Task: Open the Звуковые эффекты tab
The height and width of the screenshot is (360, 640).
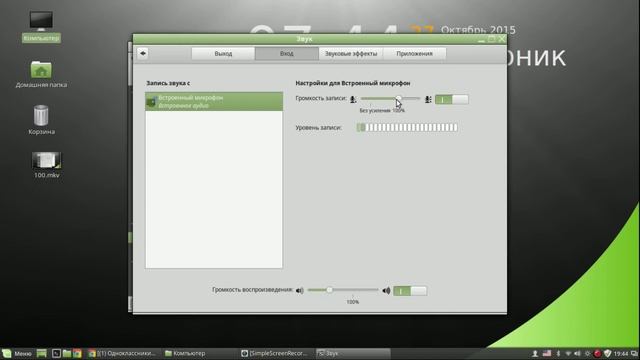Action: pos(351,53)
